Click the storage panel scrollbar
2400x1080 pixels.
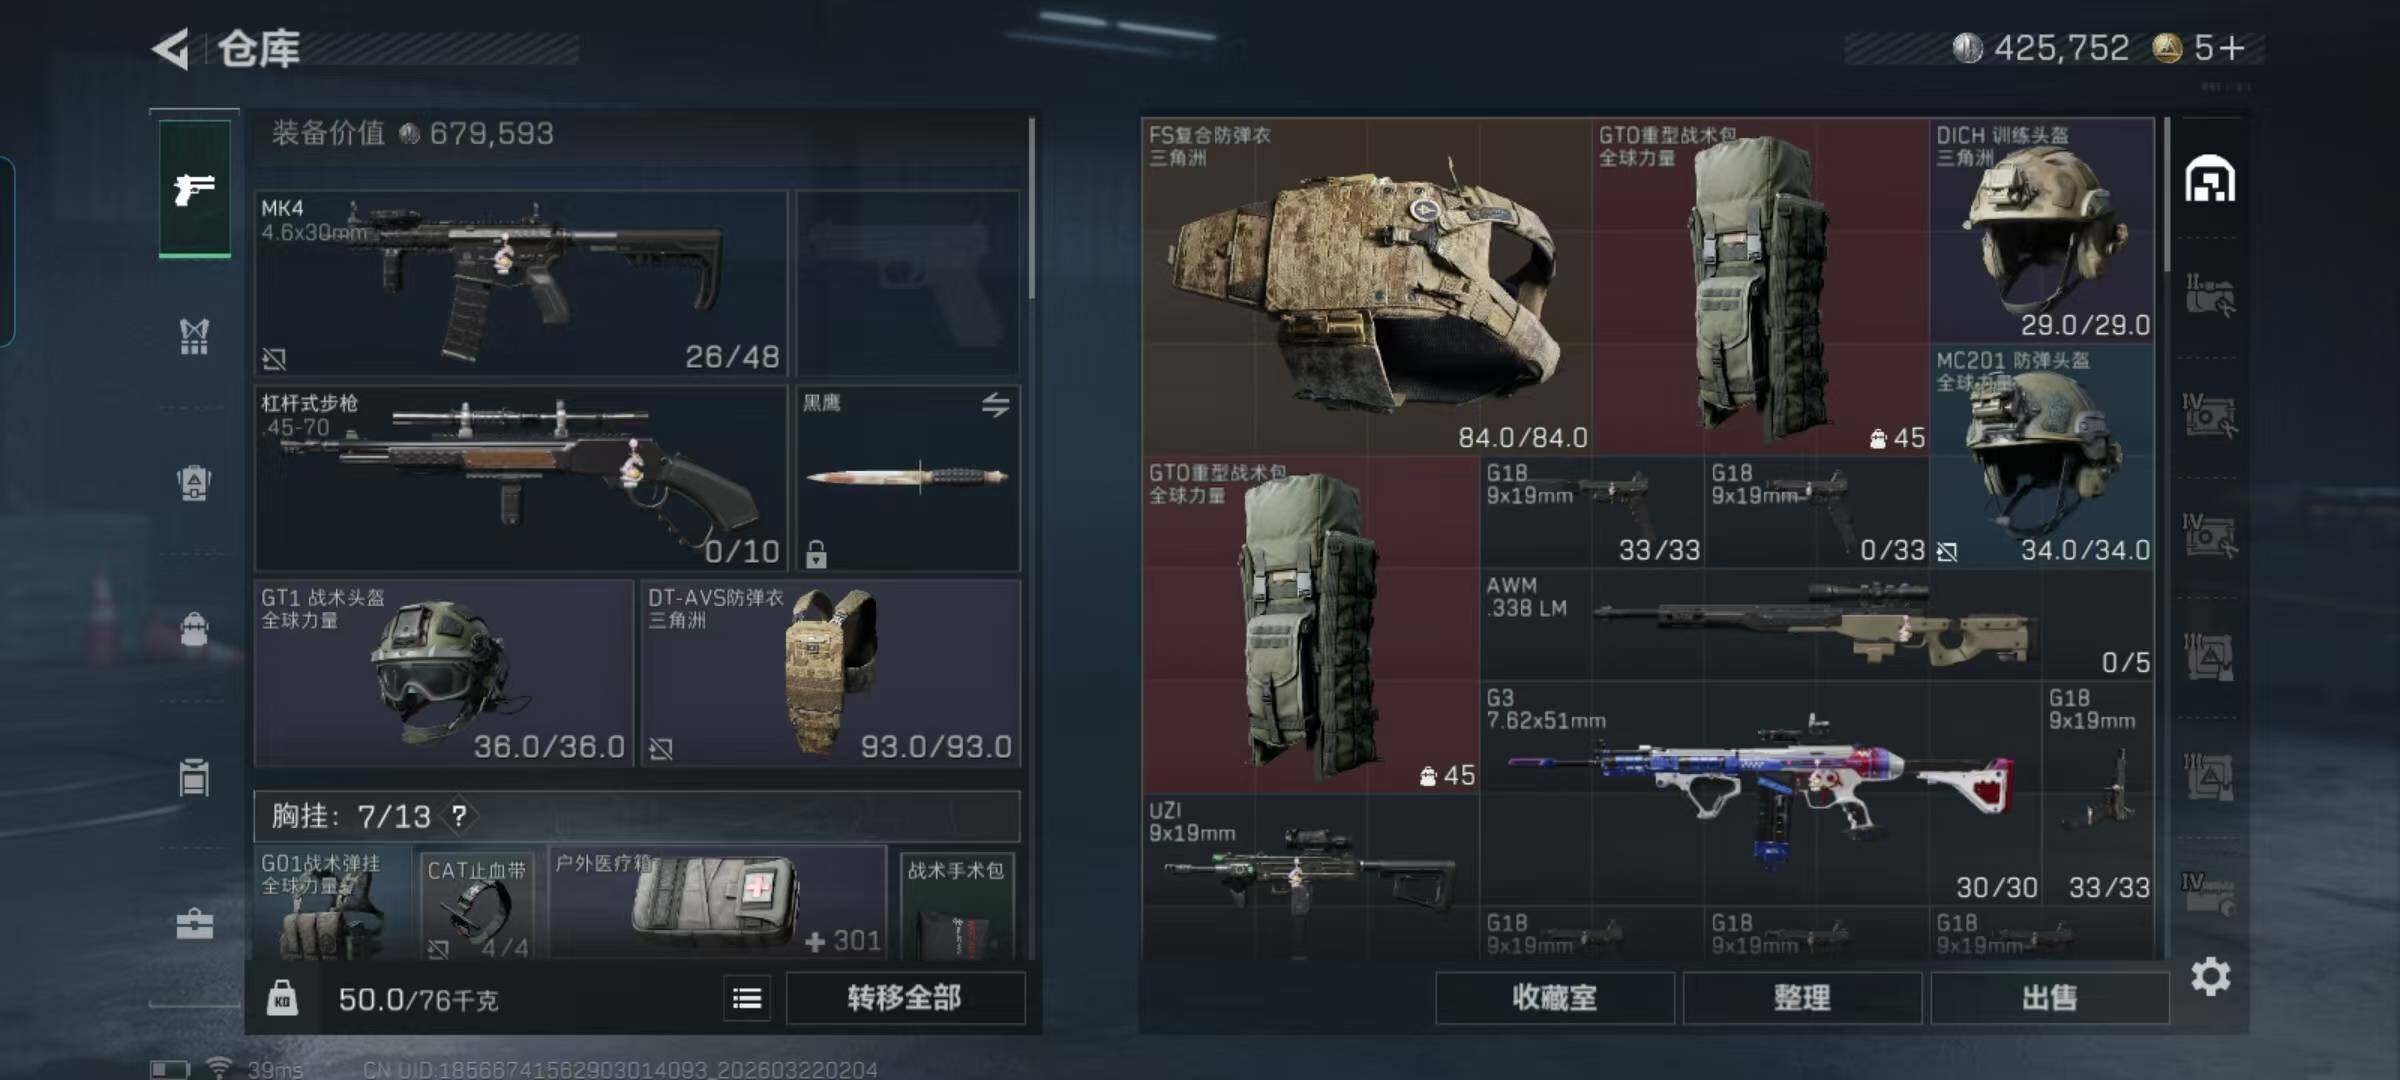point(2166,195)
